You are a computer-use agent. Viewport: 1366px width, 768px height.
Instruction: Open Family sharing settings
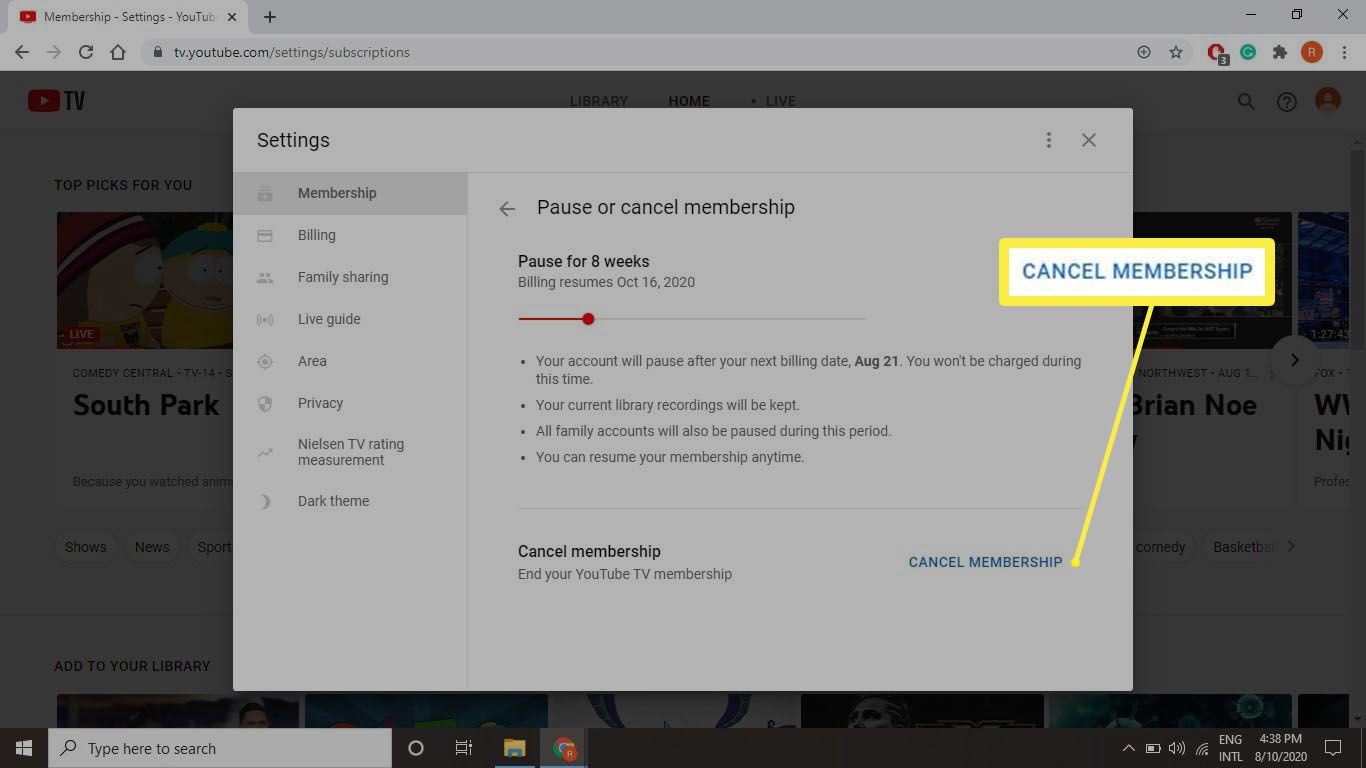click(350, 277)
